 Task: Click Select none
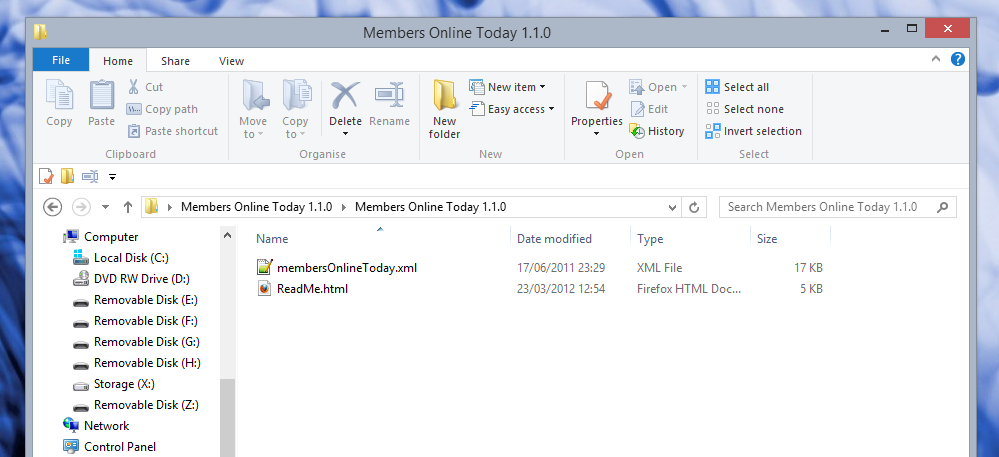(x=745, y=109)
